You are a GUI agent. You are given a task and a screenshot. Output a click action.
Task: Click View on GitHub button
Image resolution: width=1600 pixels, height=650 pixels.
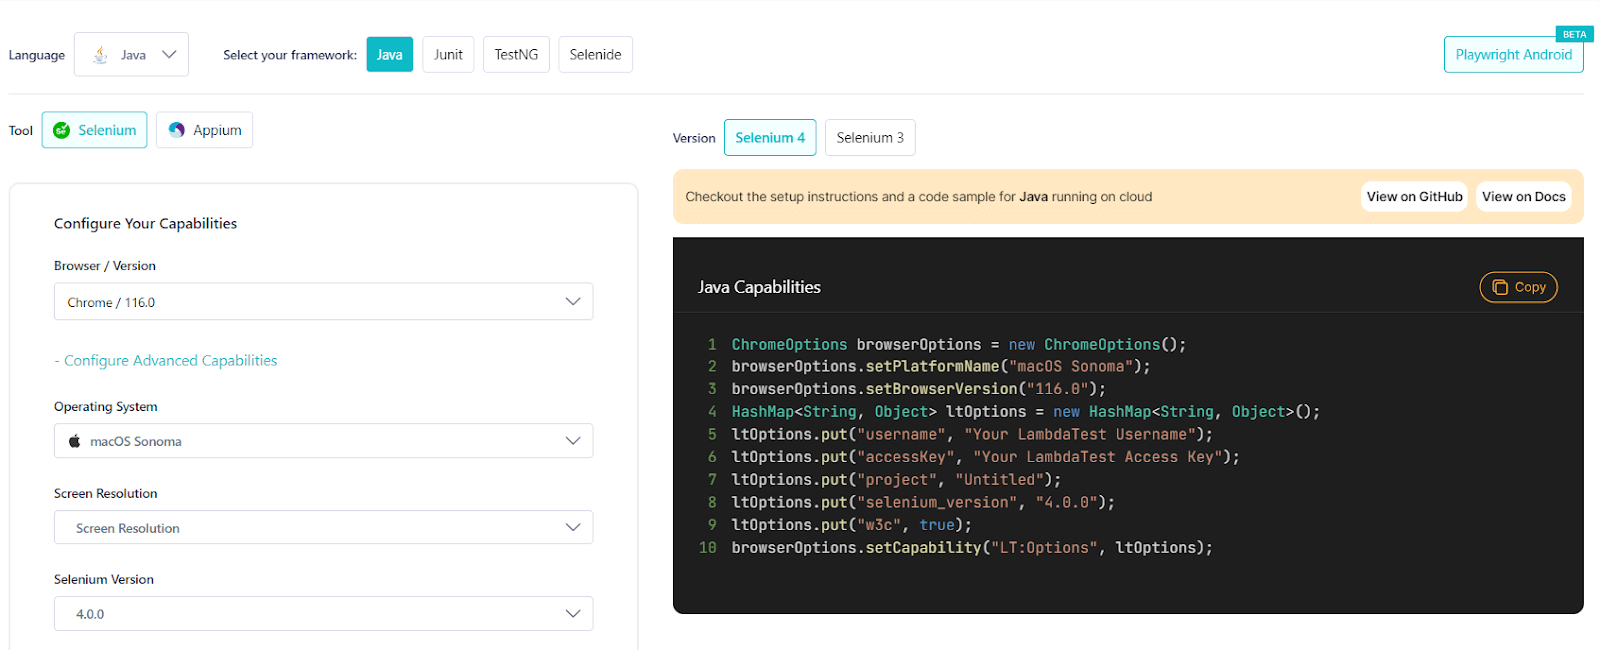[1414, 197]
